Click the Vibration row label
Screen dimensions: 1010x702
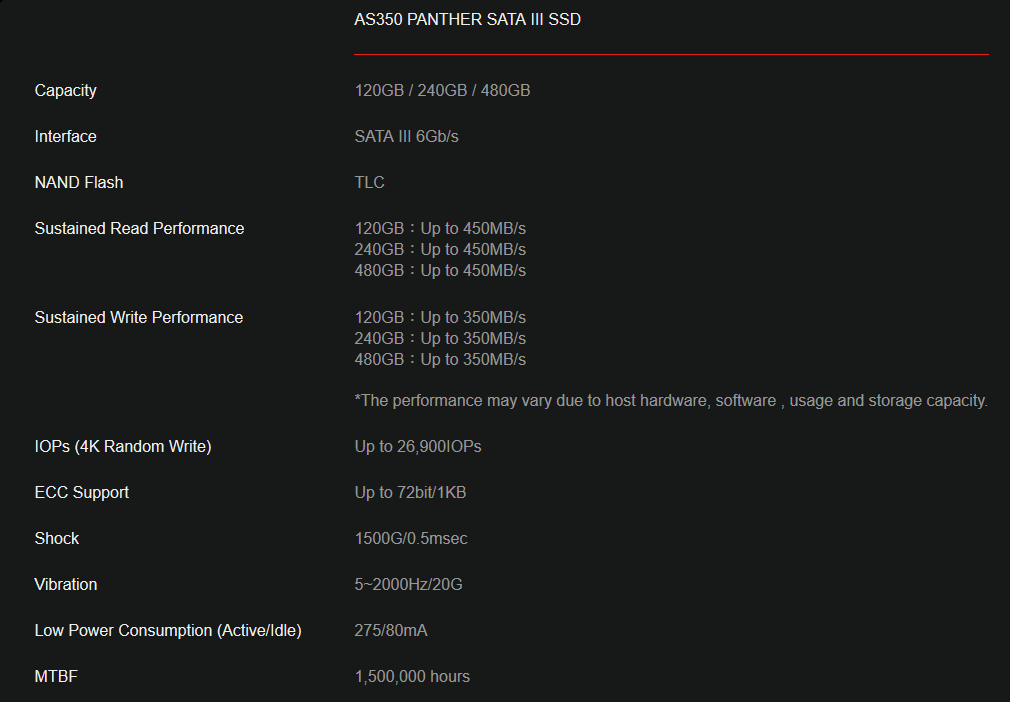66,584
